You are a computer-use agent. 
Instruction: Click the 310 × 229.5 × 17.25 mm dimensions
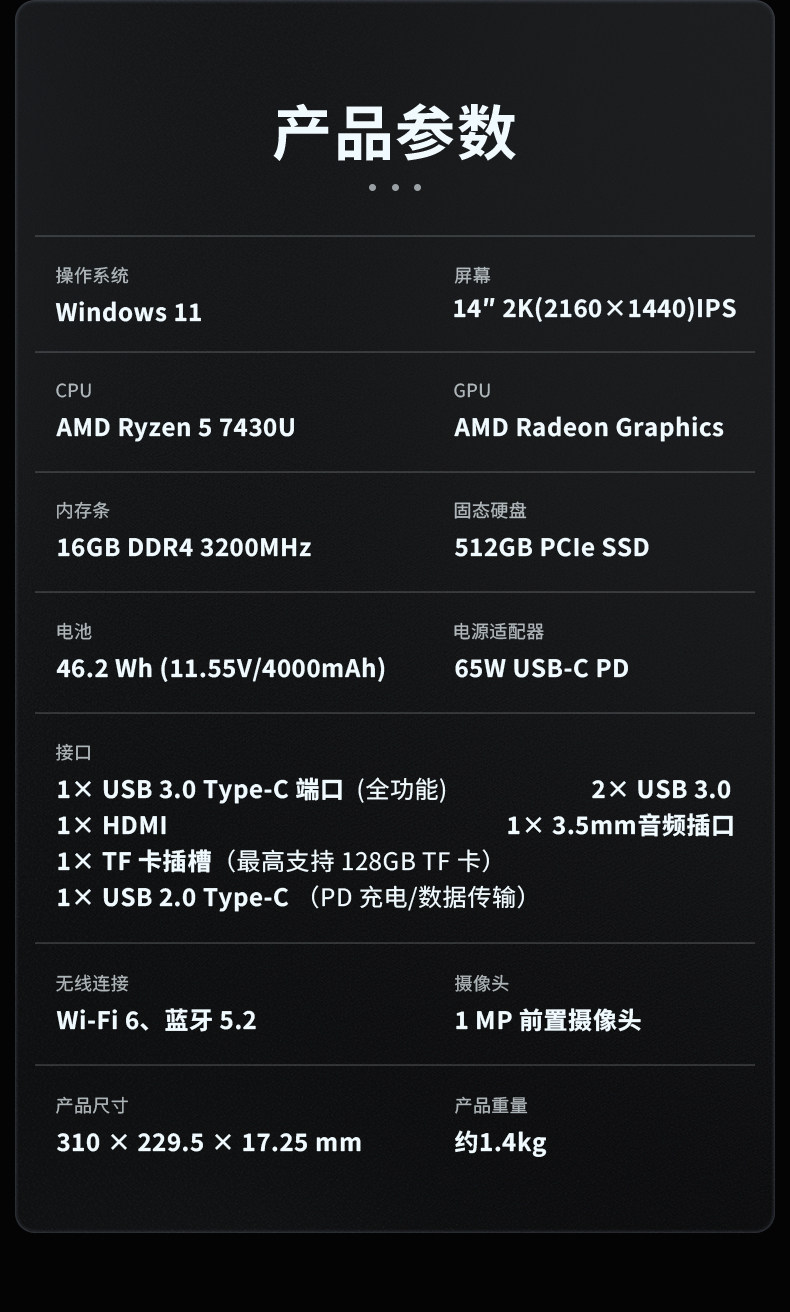(208, 1142)
